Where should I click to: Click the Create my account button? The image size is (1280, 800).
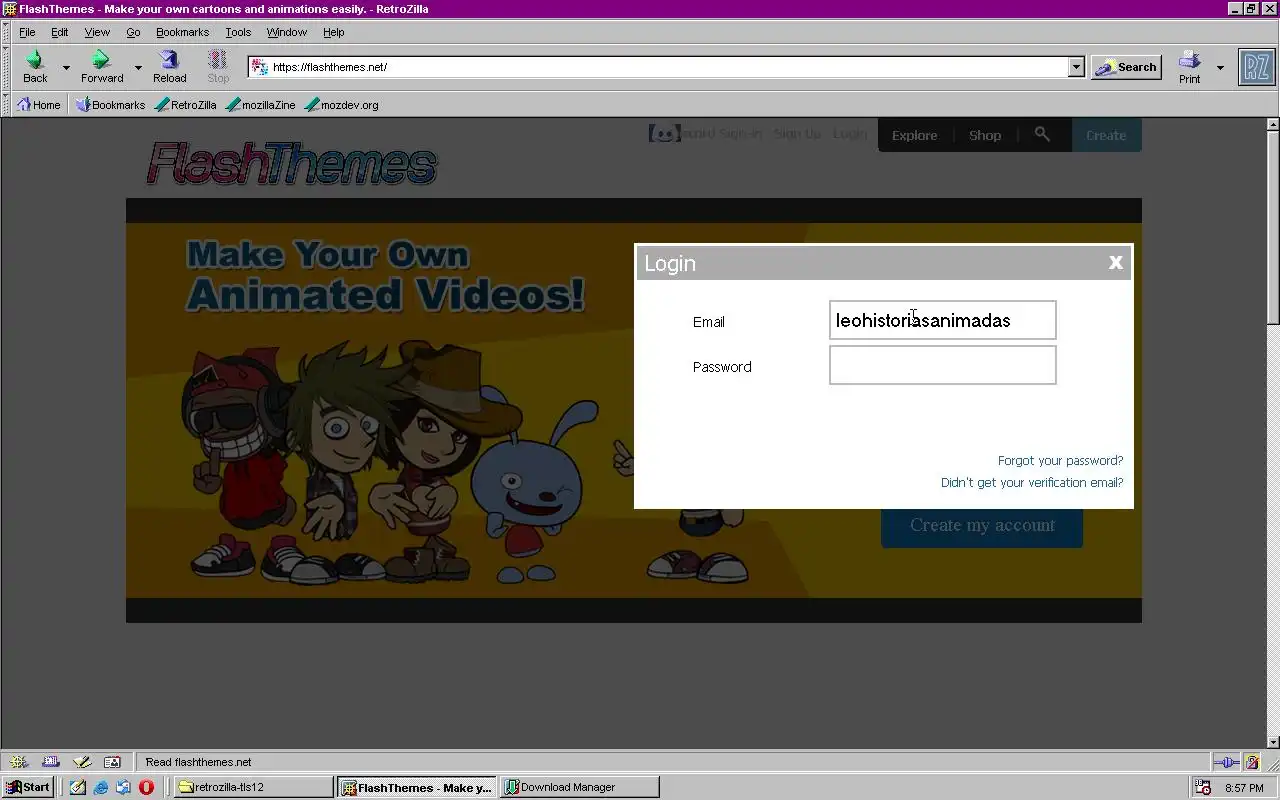[x=982, y=527]
